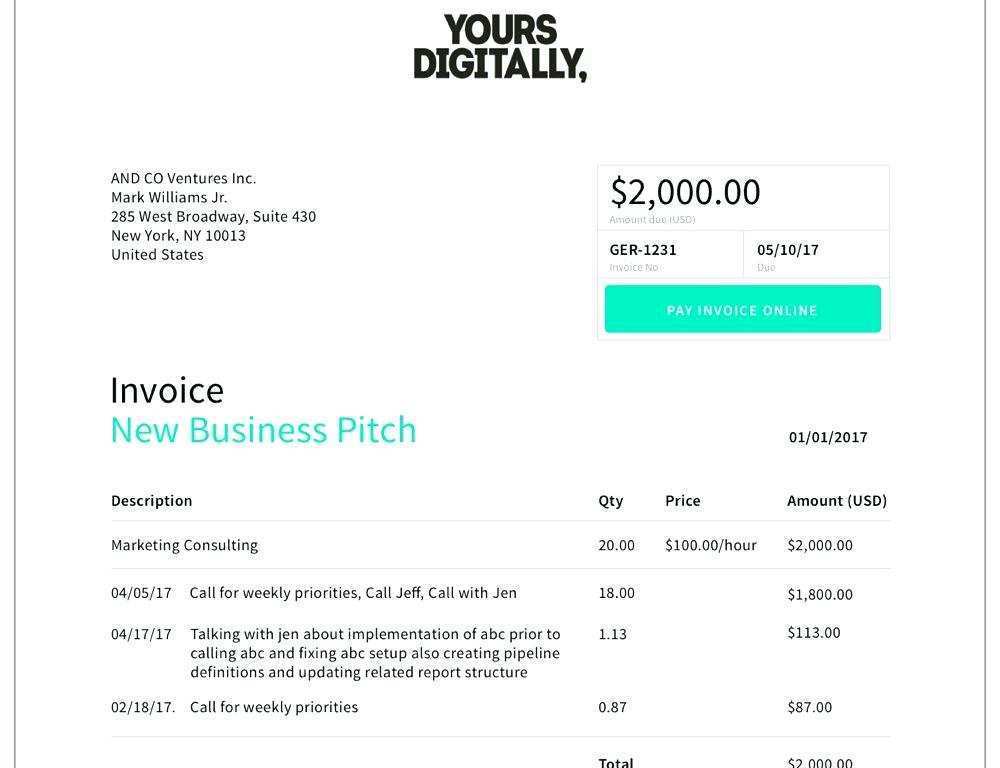The height and width of the screenshot is (768, 1000).
Task: Click invoice number GER-1231
Action: pyautogui.click(x=643, y=249)
